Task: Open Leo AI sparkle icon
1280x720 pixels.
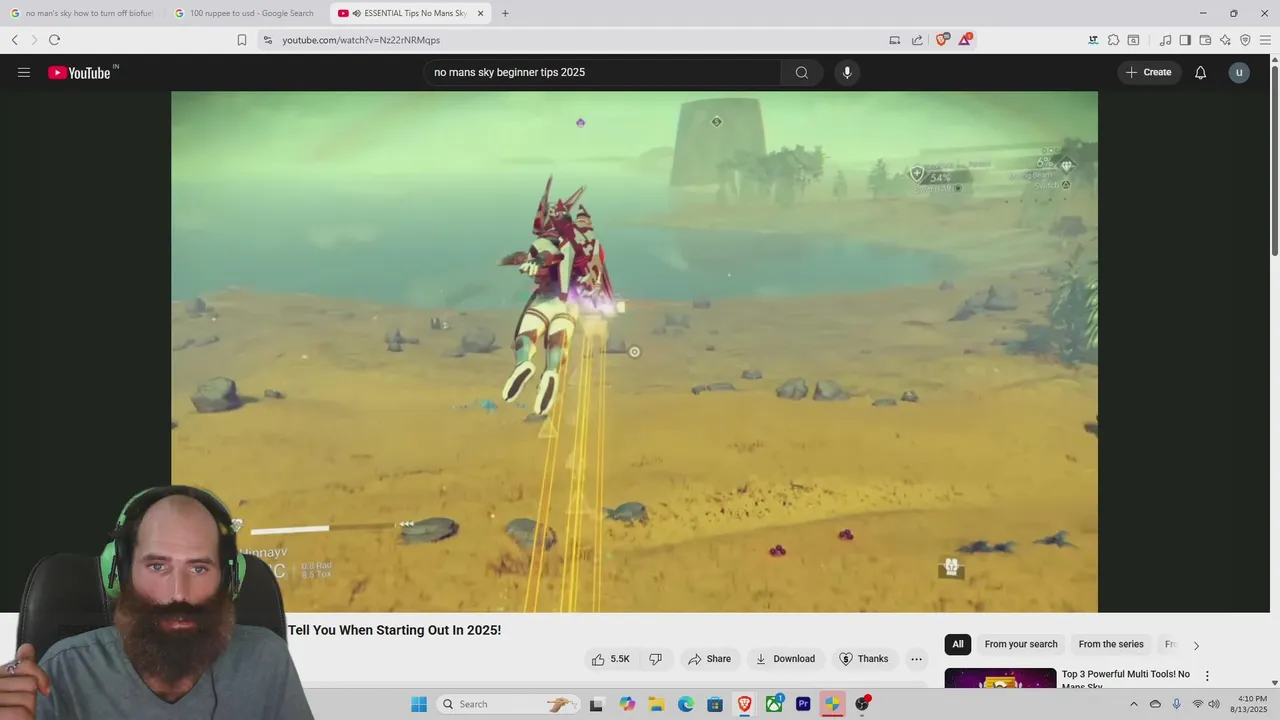Action: click(1225, 40)
